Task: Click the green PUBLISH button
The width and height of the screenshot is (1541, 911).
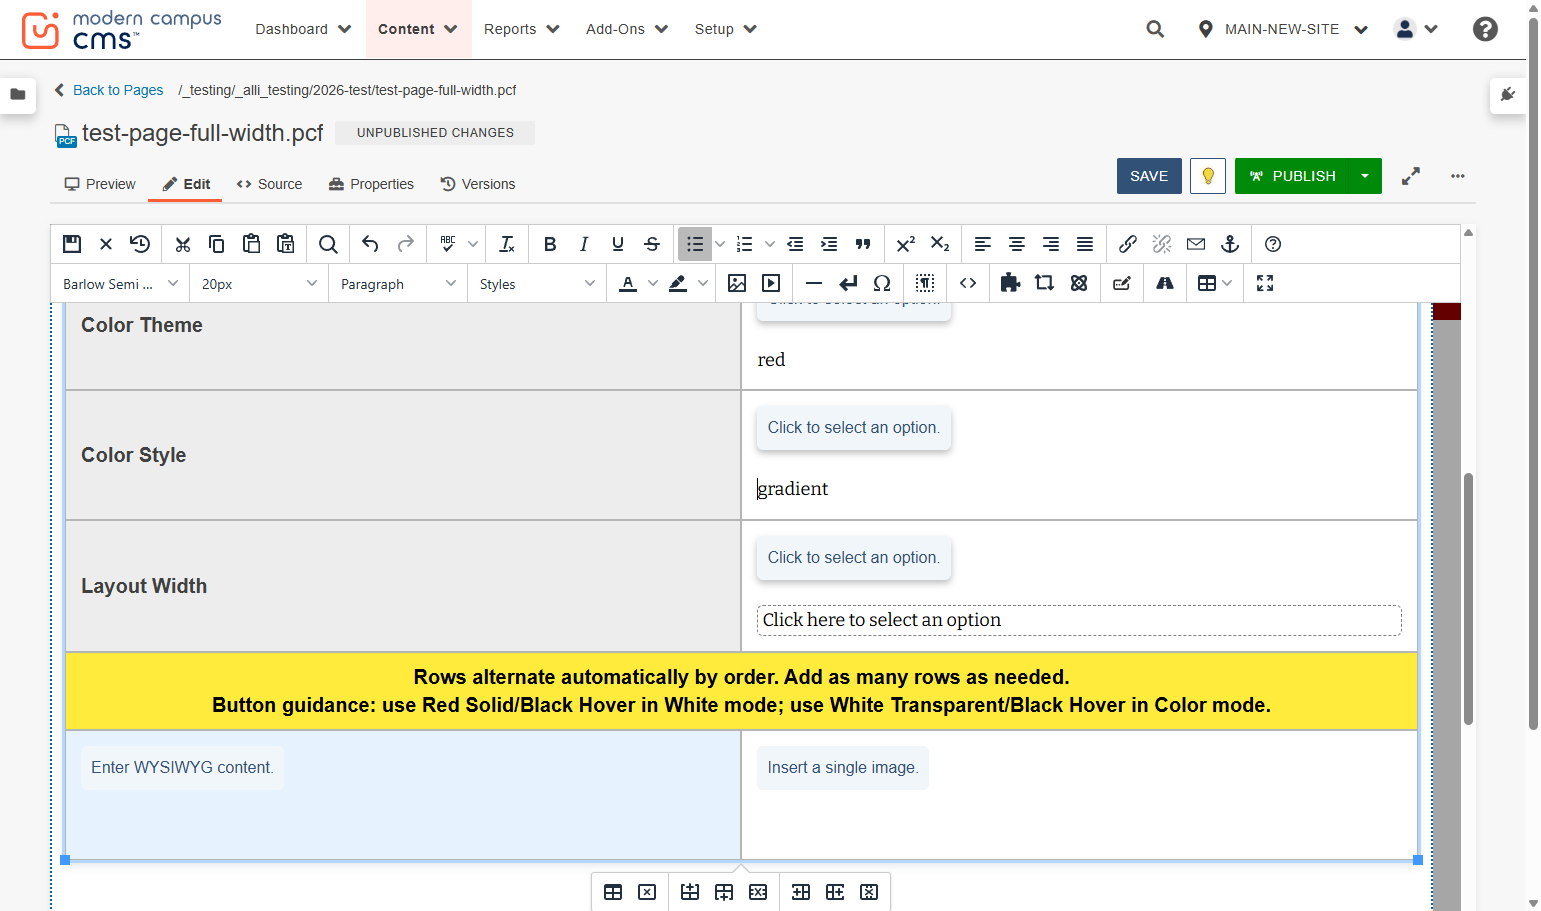Action: (x=1292, y=176)
